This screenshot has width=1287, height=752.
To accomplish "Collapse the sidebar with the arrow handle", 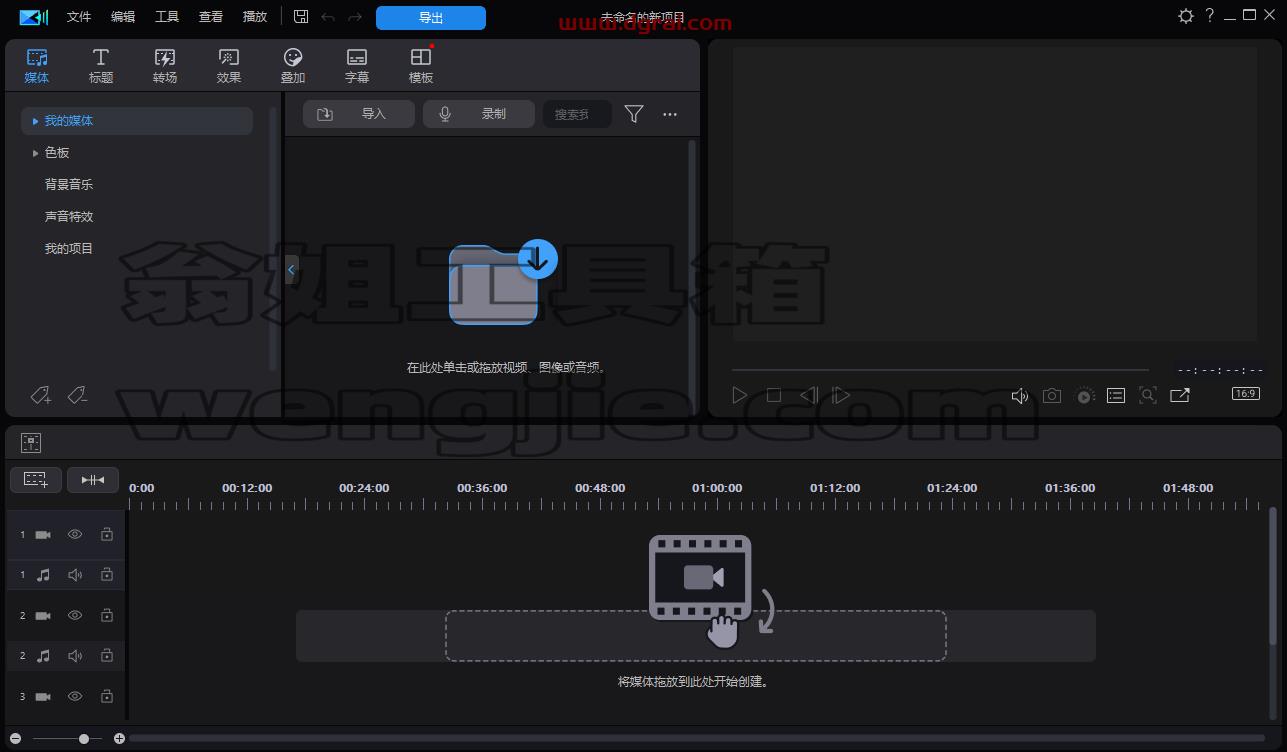I will pyautogui.click(x=291, y=270).
